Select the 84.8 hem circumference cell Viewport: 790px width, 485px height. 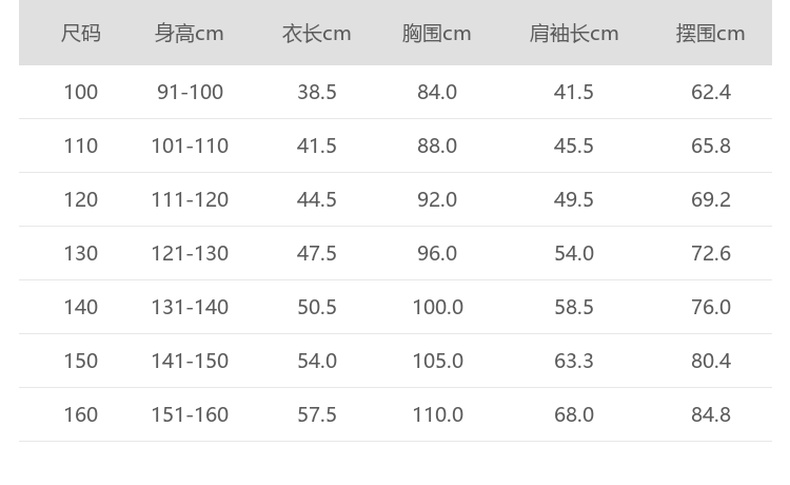click(x=711, y=415)
